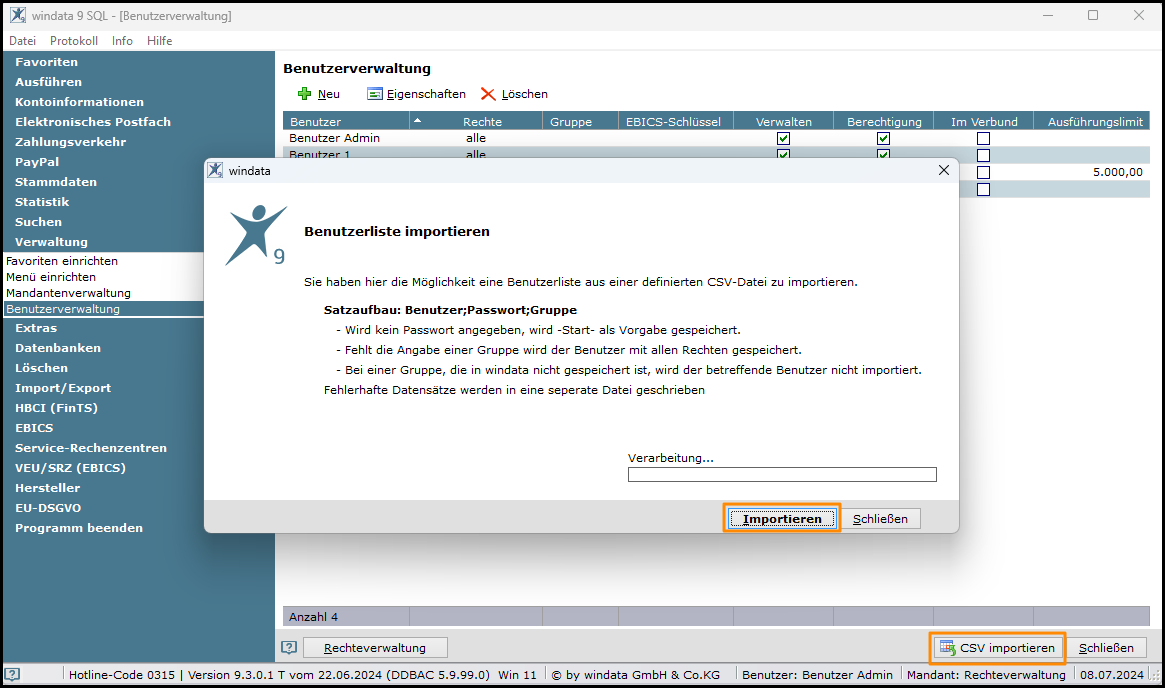Expand the EBICS sidebar section

tap(34, 428)
